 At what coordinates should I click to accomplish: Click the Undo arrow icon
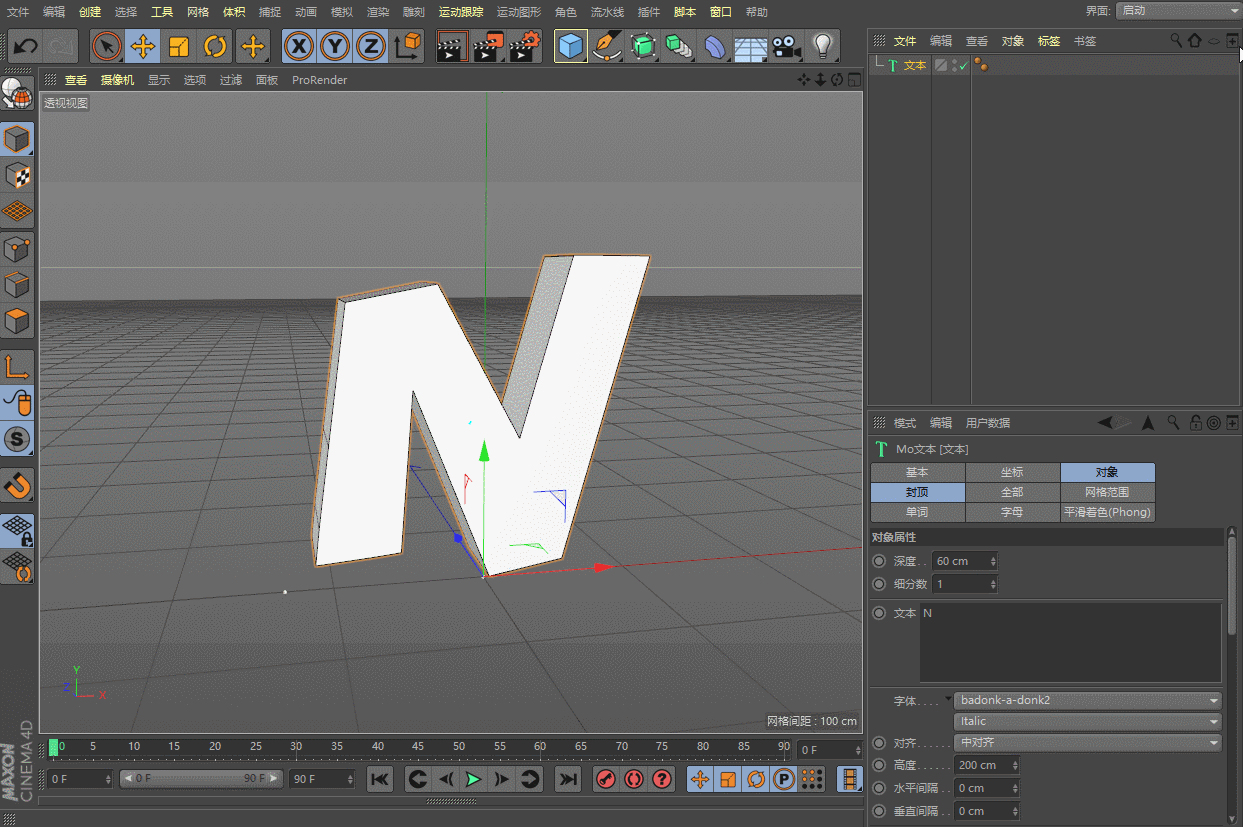(x=25, y=46)
